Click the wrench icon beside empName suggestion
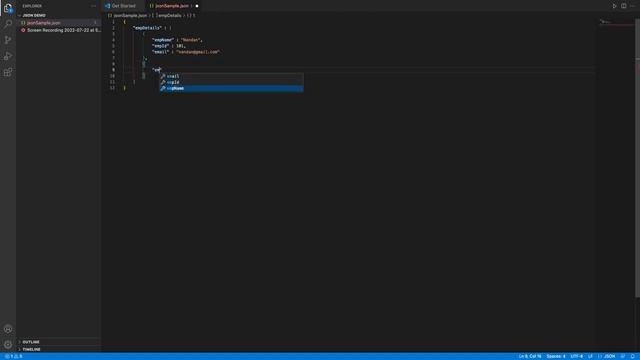 [x=163, y=89]
